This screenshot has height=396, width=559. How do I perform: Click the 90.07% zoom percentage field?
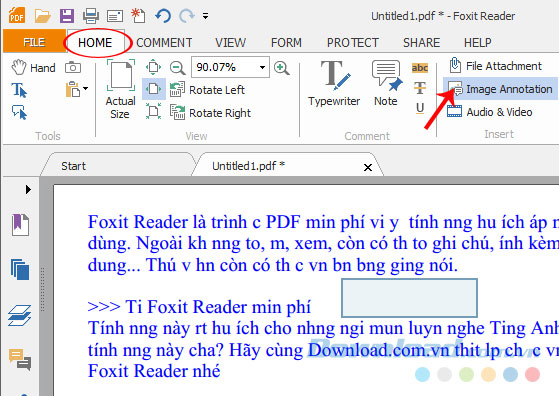(224, 67)
